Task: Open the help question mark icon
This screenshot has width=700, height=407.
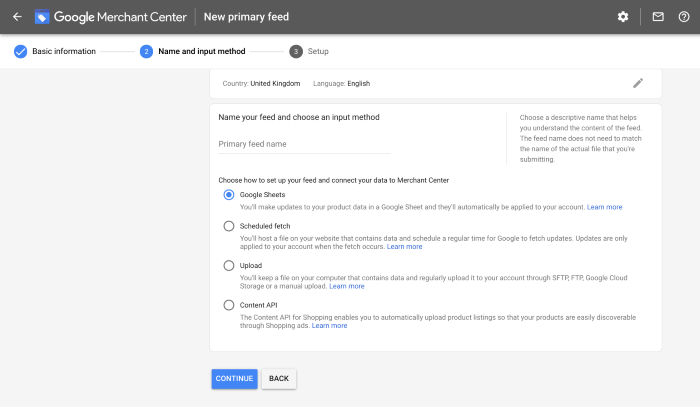Action: click(684, 17)
